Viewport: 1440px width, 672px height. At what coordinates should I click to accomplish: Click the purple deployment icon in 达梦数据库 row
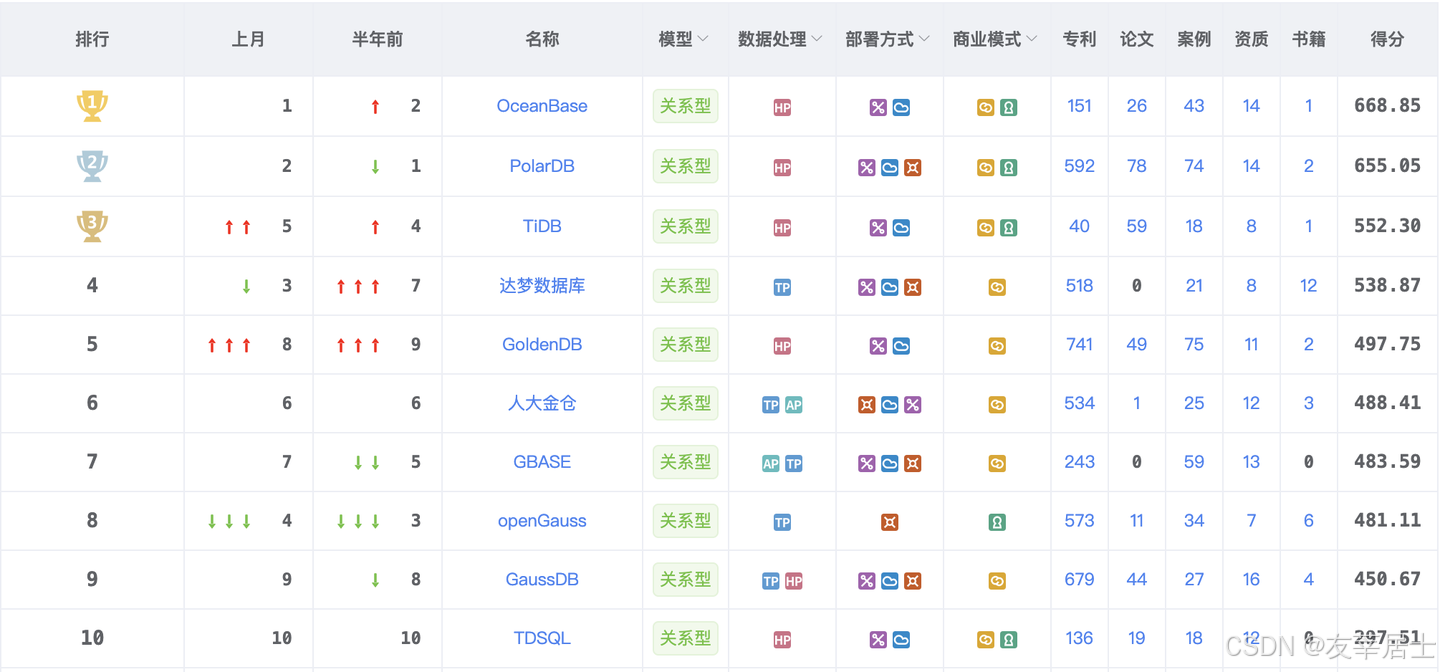867,287
